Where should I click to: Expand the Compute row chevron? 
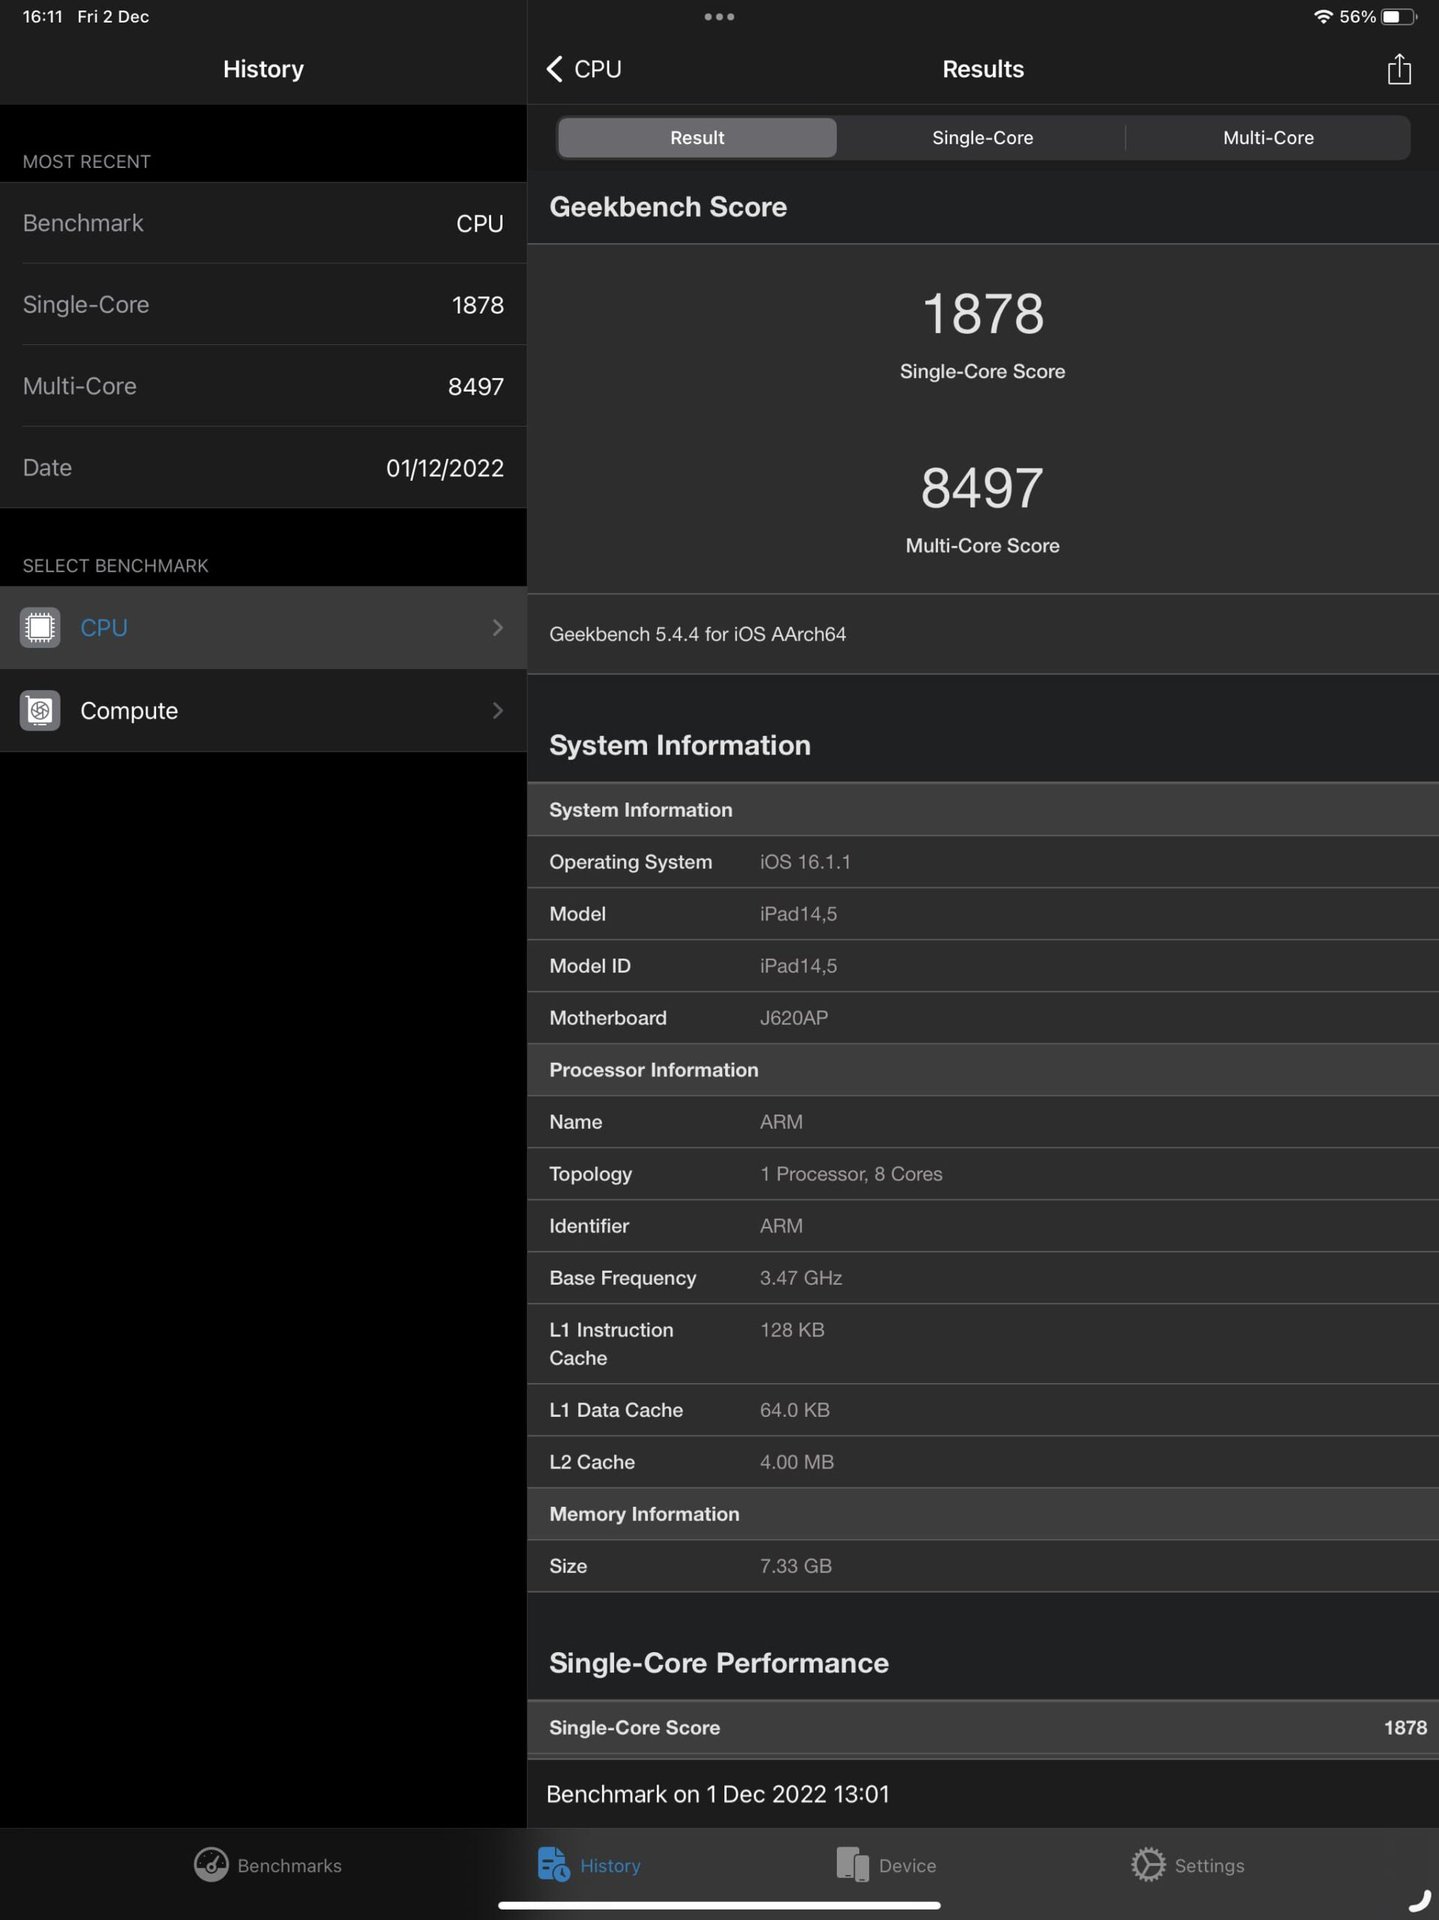tap(498, 711)
